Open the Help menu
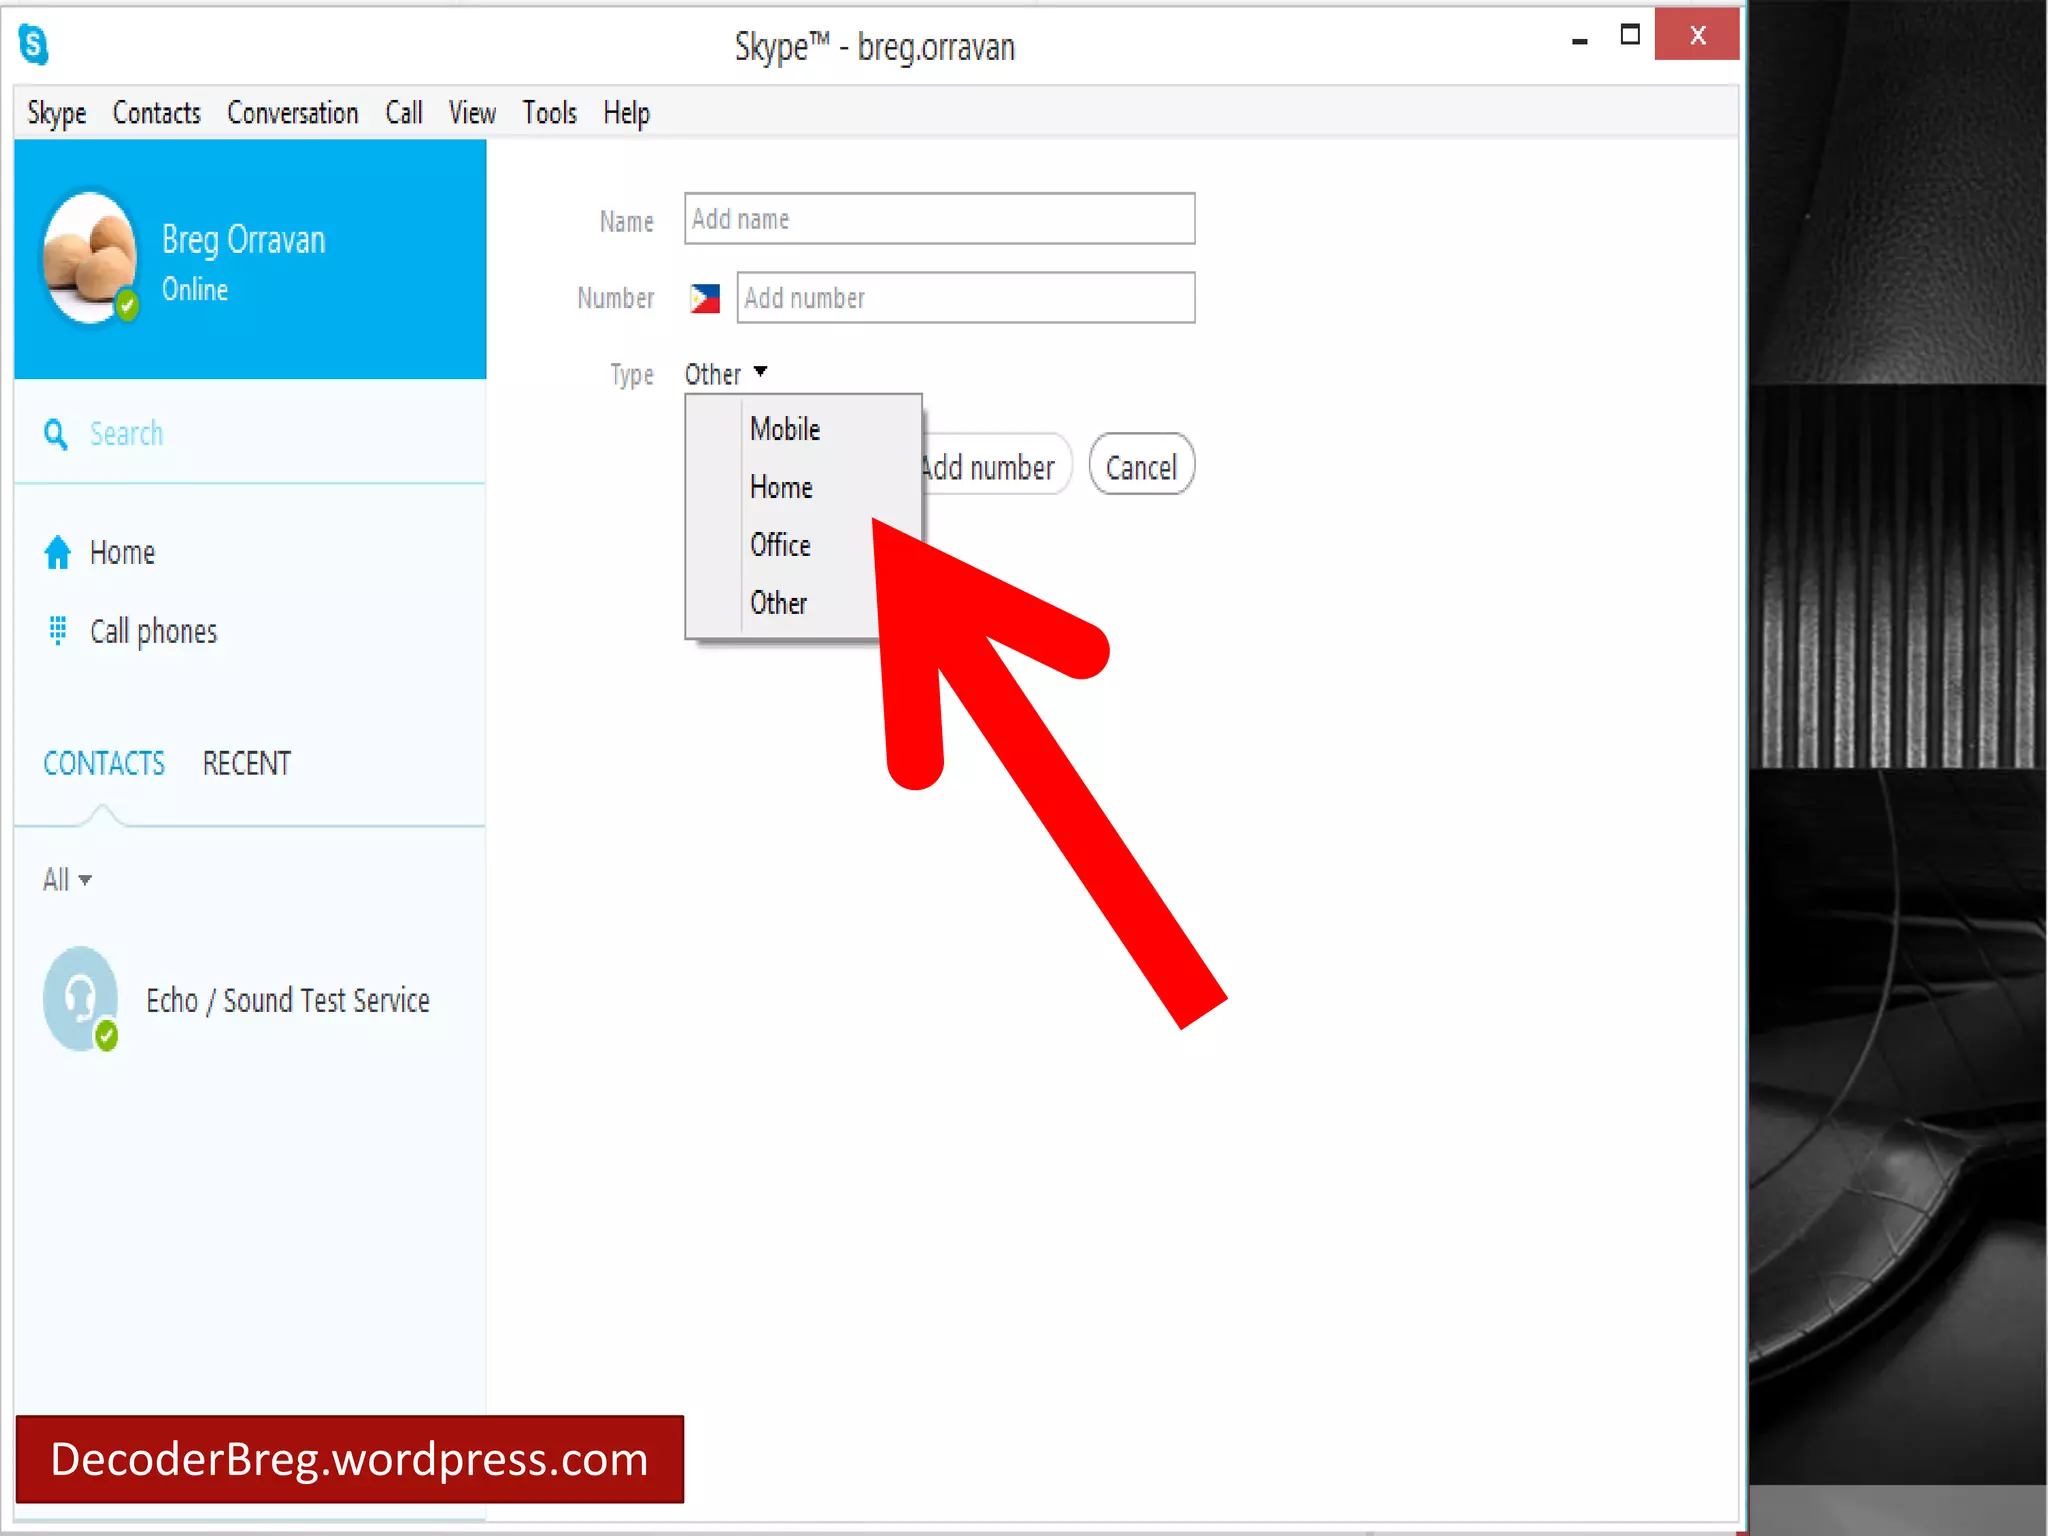This screenshot has height=1536, width=2048. click(626, 113)
